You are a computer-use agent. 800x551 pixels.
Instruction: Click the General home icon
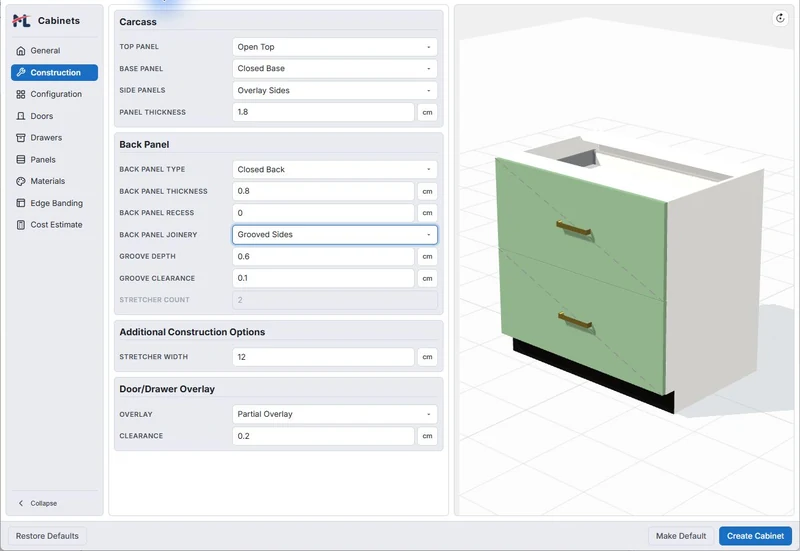coord(20,51)
